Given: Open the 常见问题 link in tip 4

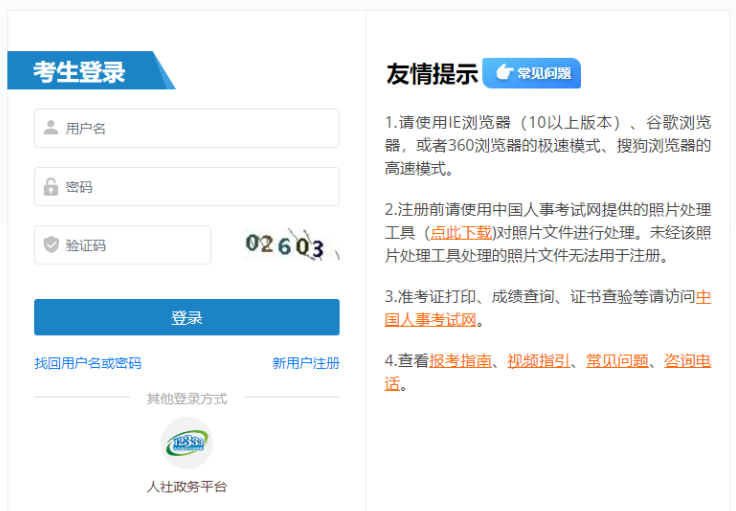Looking at the screenshot, I should 617,361.
